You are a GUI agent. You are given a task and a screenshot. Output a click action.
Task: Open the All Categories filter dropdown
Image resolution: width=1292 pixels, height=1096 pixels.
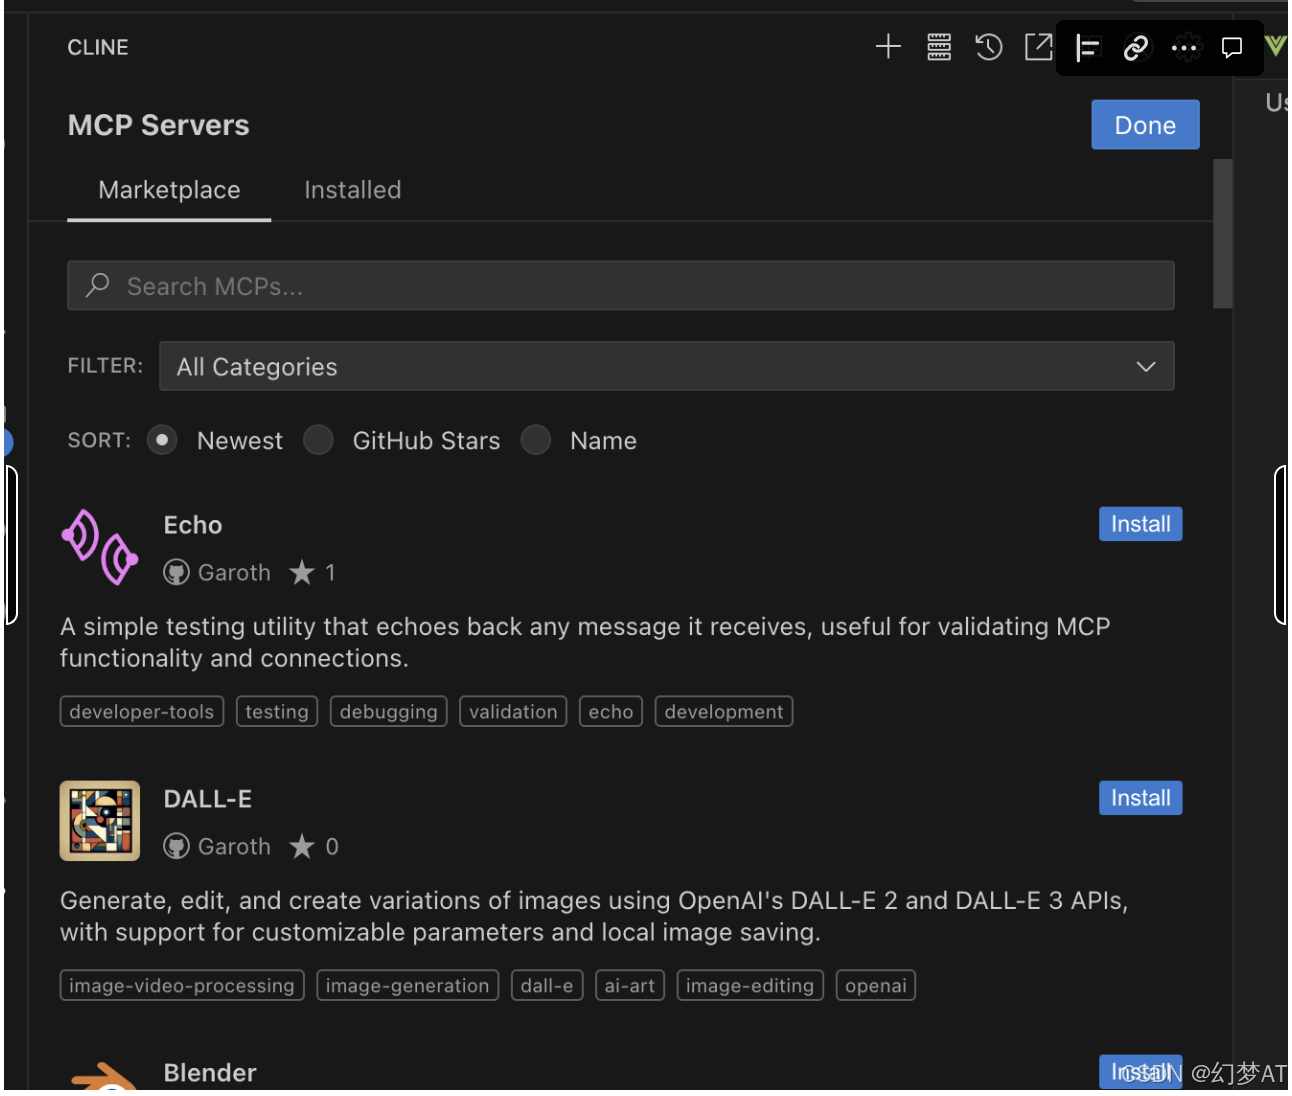coord(667,366)
